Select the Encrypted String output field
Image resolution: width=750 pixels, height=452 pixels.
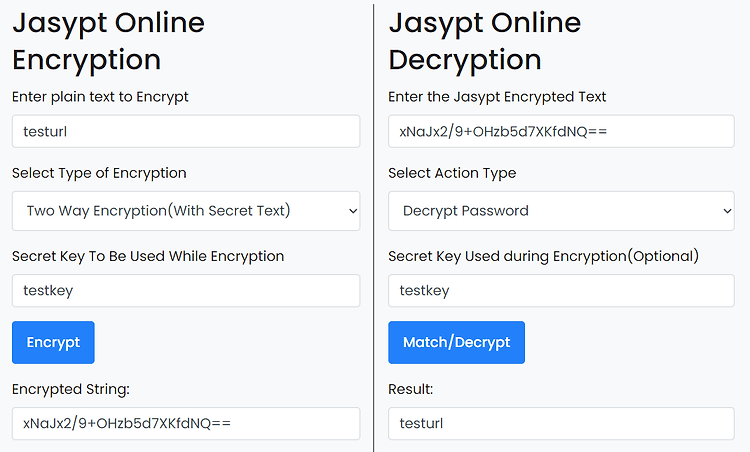click(x=186, y=423)
